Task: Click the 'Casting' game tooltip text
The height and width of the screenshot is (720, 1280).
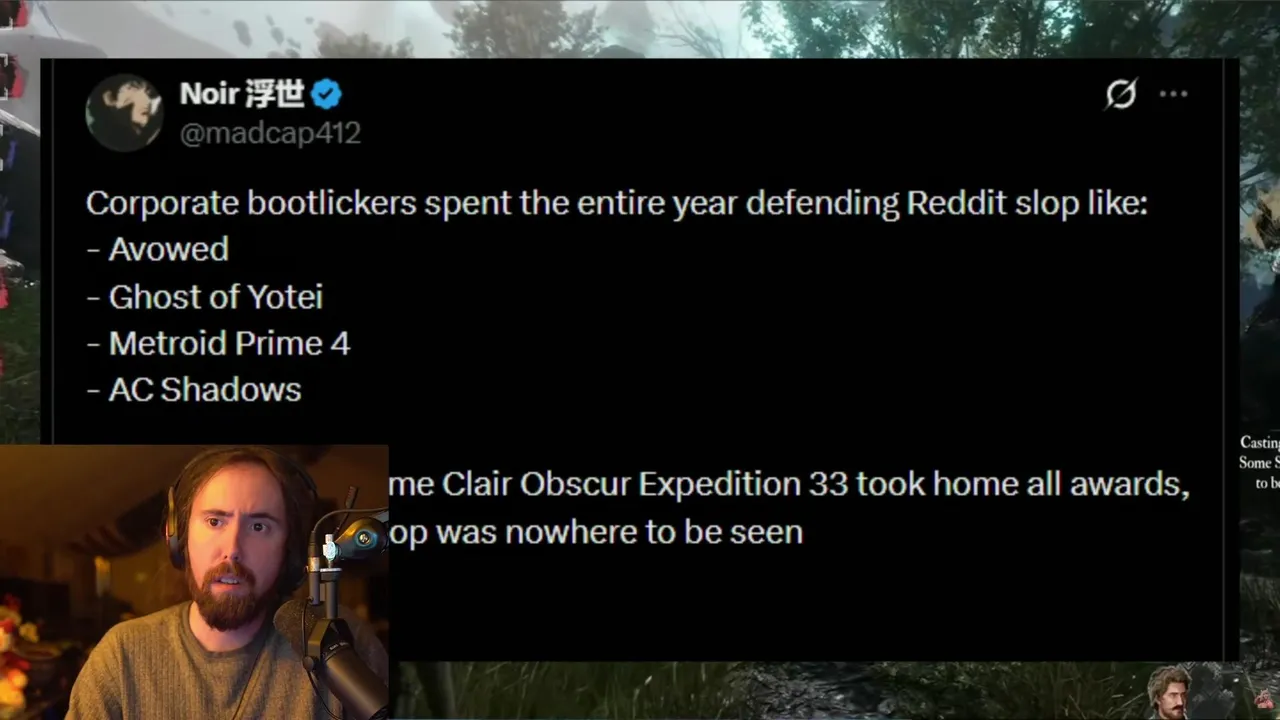Action: pos(1260,442)
